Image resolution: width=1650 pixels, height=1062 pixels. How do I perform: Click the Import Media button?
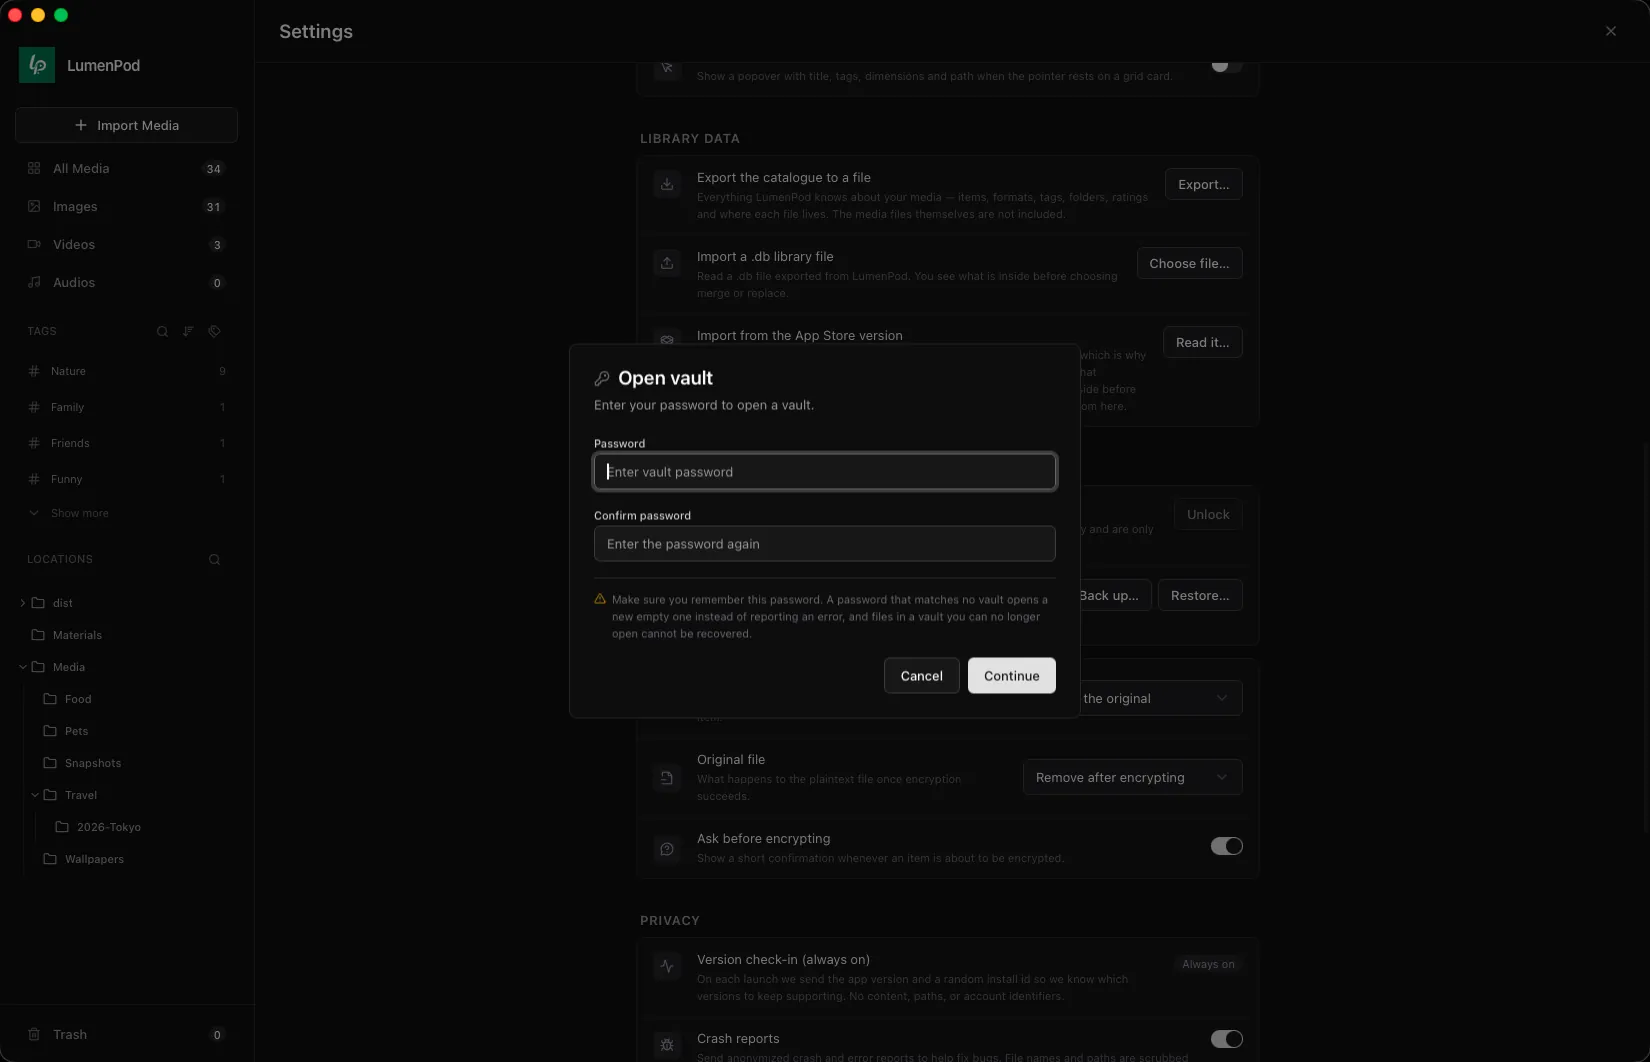click(126, 125)
